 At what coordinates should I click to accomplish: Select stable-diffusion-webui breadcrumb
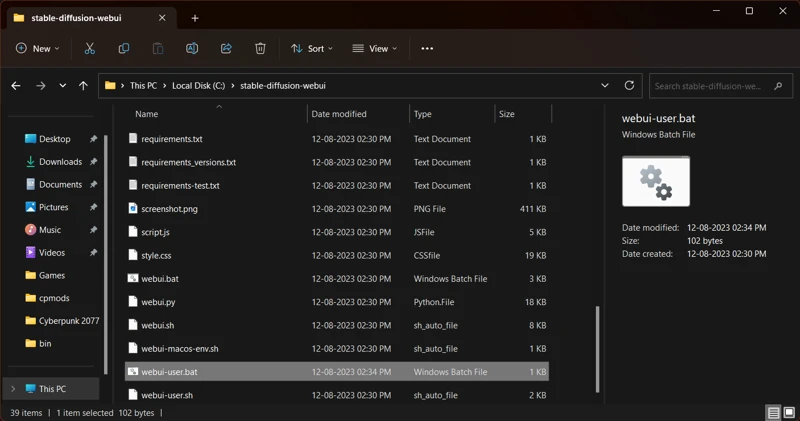click(x=283, y=86)
